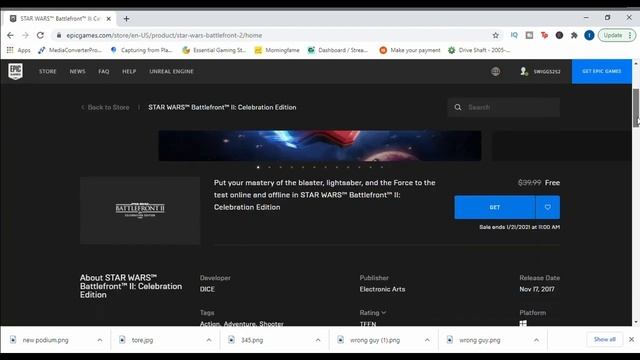Open the Capturing from Pla... bookmark
The width and height of the screenshot is (640, 360).
tap(141, 50)
